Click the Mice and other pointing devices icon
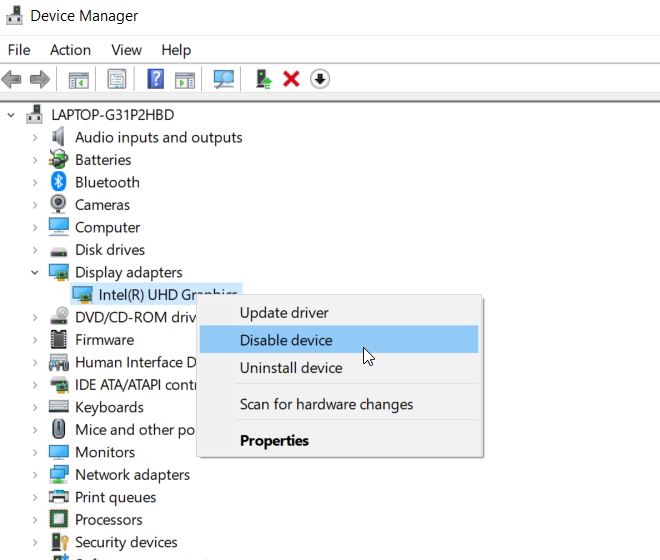Viewport: 660px width, 560px height. [59, 429]
